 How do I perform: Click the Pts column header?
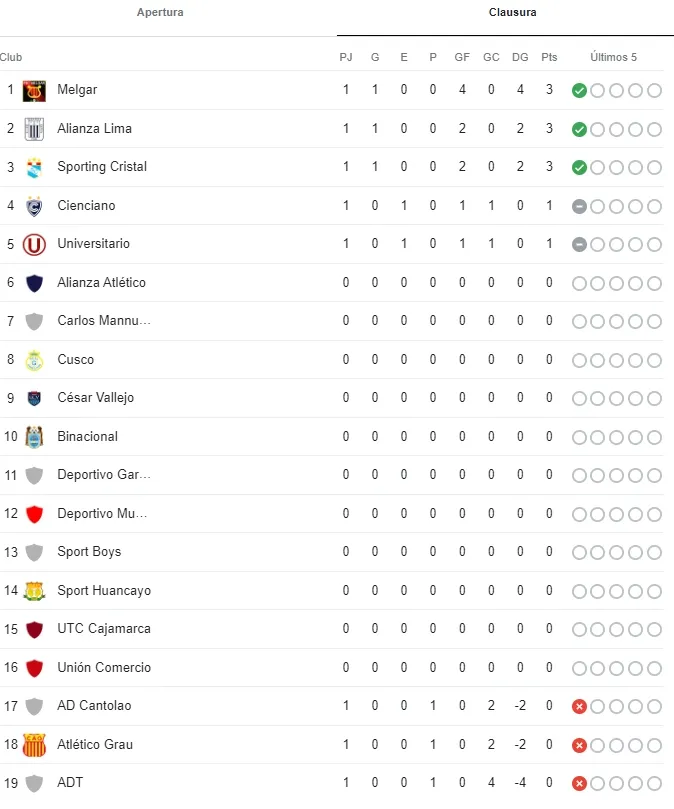click(549, 57)
